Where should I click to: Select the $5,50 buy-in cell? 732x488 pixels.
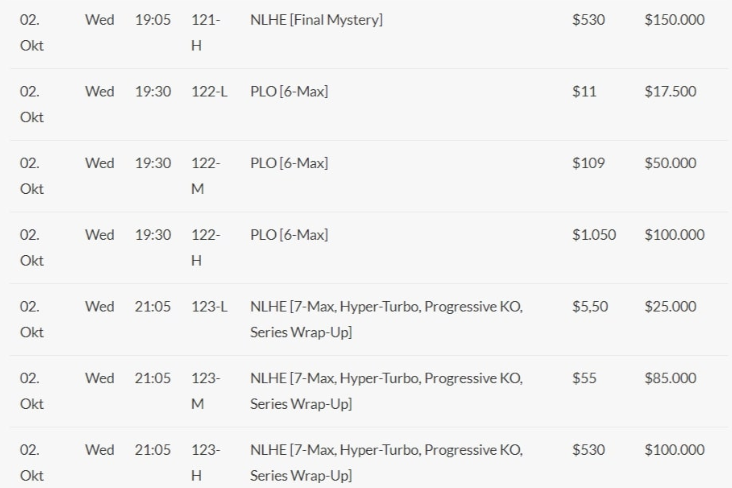click(590, 307)
